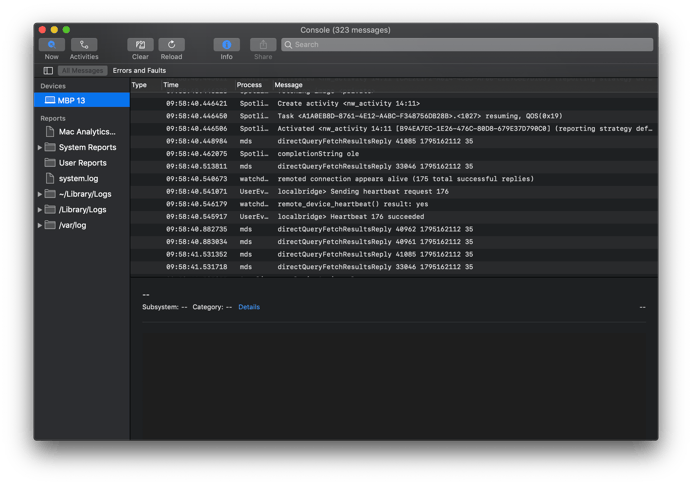Select the row timed 09:58:40.513811
This screenshot has height=485, width=692.
tap(394, 166)
